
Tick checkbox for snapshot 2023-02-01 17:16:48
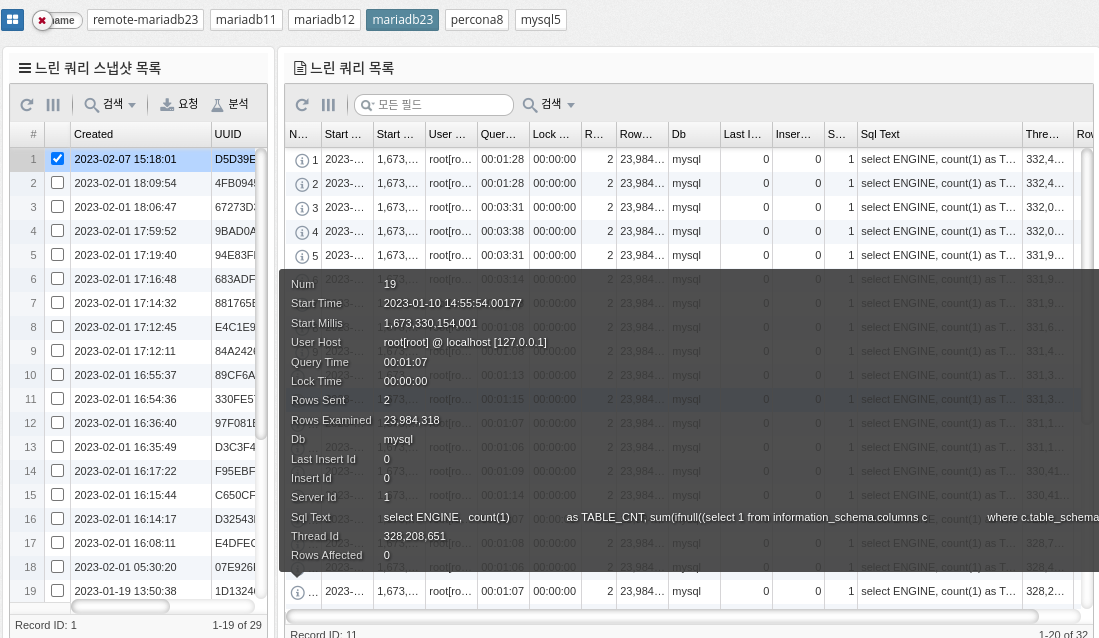click(57, 279)
